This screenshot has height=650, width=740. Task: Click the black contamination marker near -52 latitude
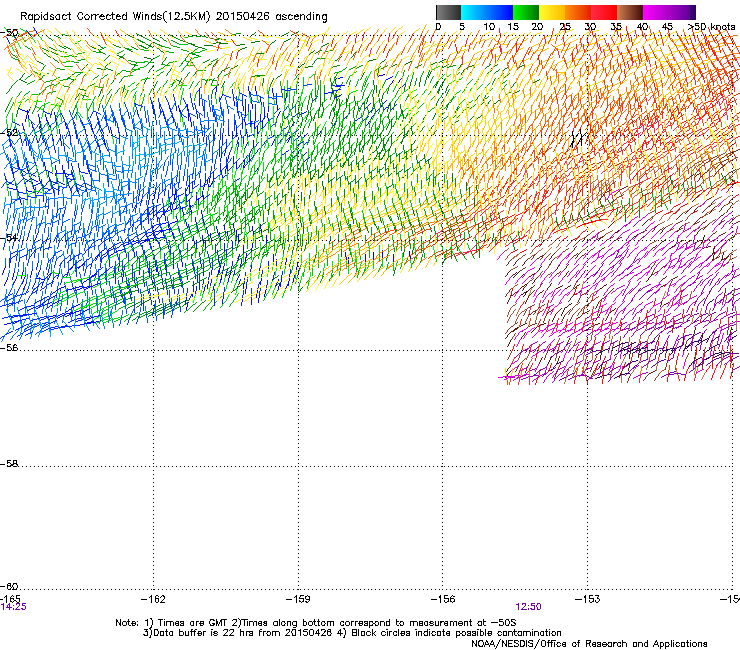click(577, 138)
